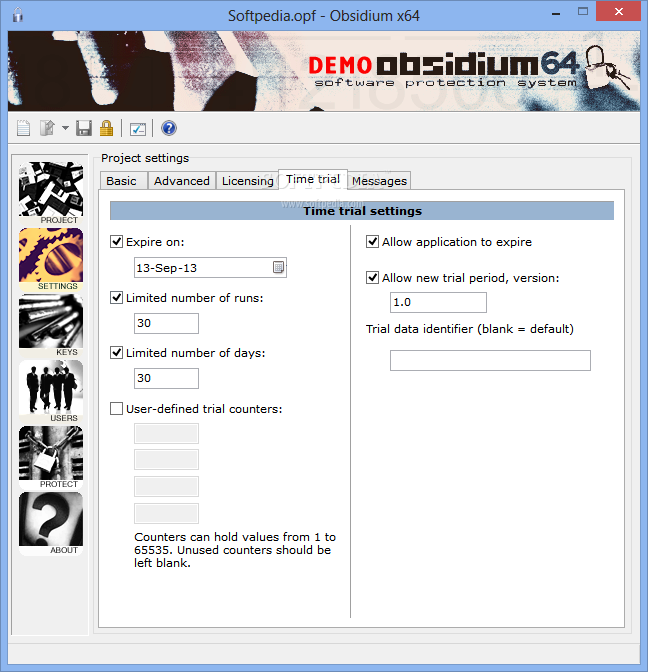Click the gold padlock Protect icon

click(106, 128)
